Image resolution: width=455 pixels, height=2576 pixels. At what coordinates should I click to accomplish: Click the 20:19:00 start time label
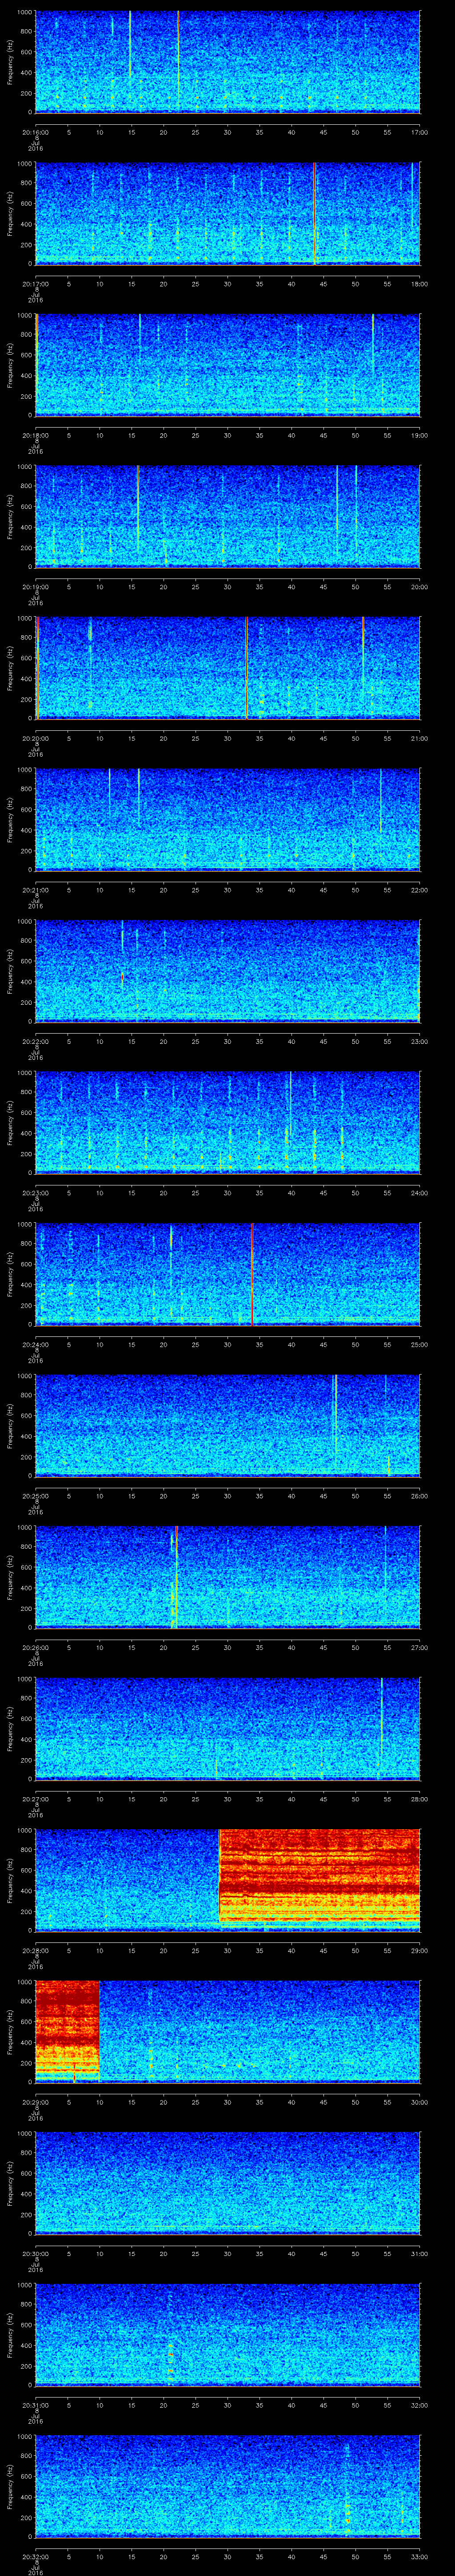[35, 587]
